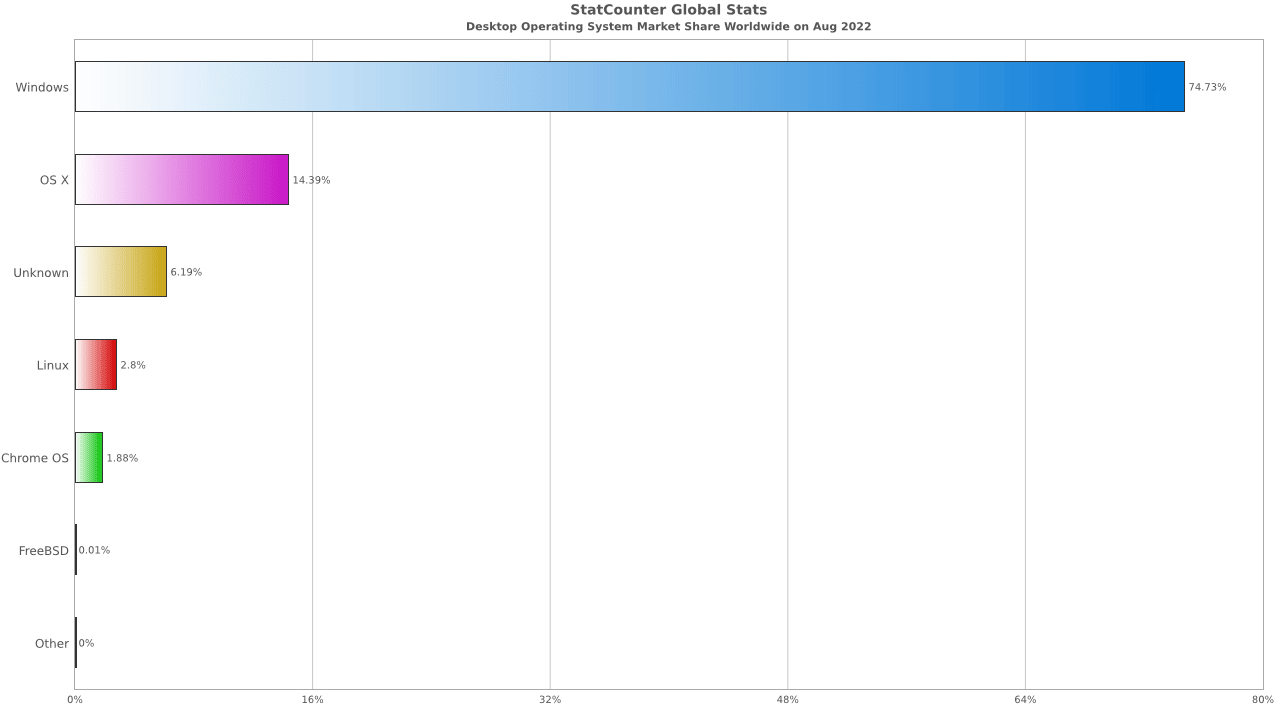Click the 6.19% value label
Image resolution: width=1280 pixels, height=720 pixels.
(186, 272)
